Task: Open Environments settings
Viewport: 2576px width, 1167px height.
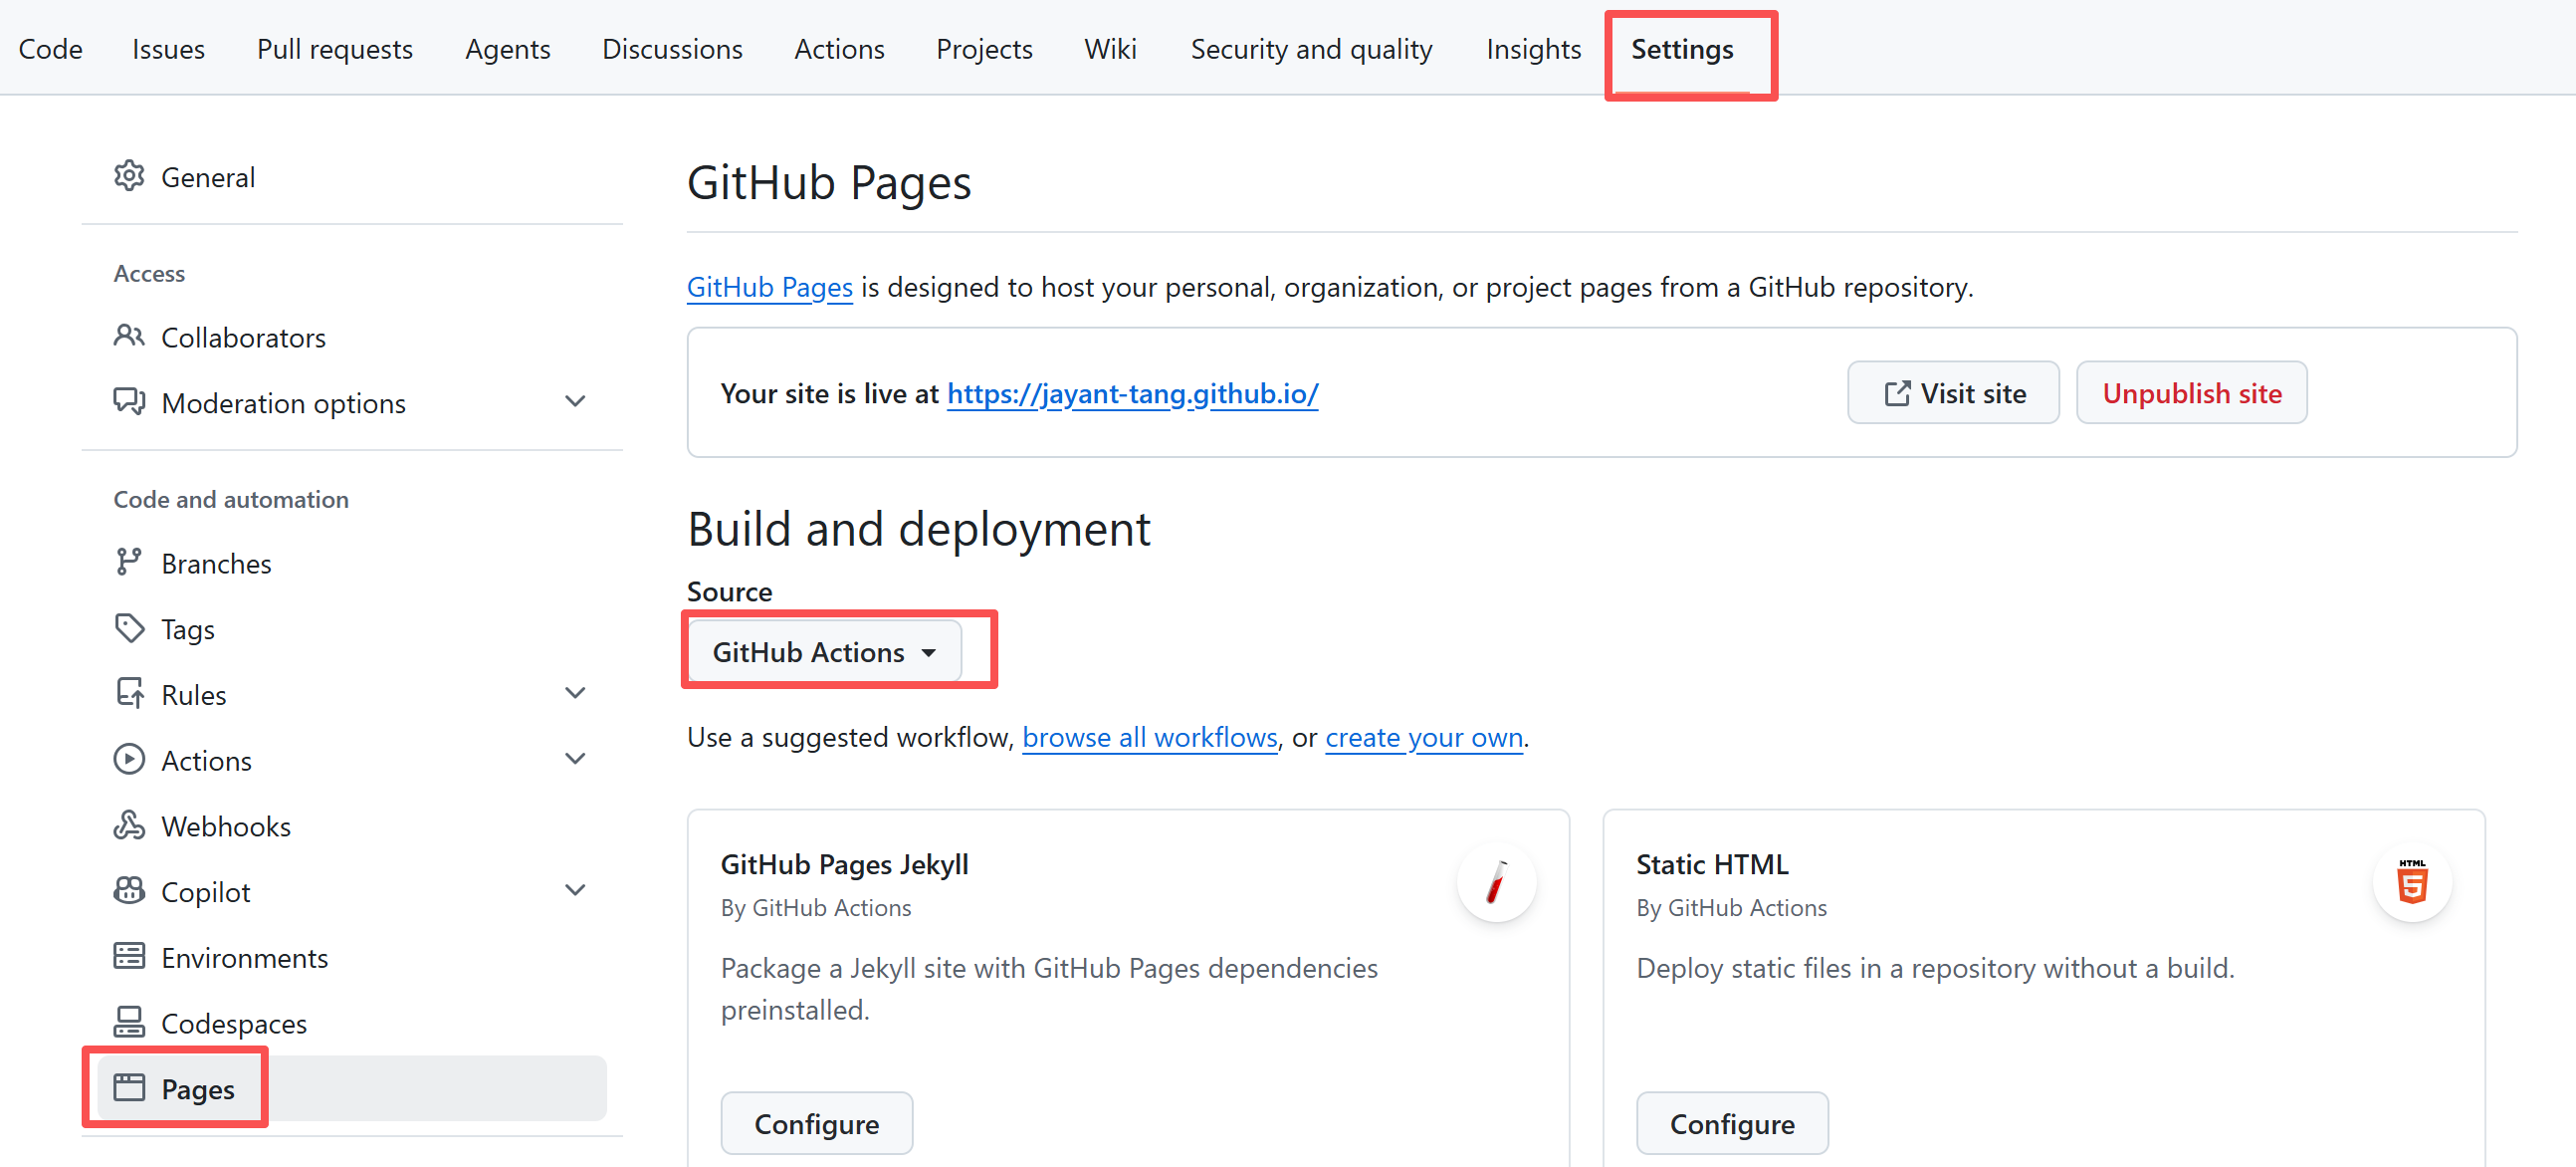Action: coord(351,957)
